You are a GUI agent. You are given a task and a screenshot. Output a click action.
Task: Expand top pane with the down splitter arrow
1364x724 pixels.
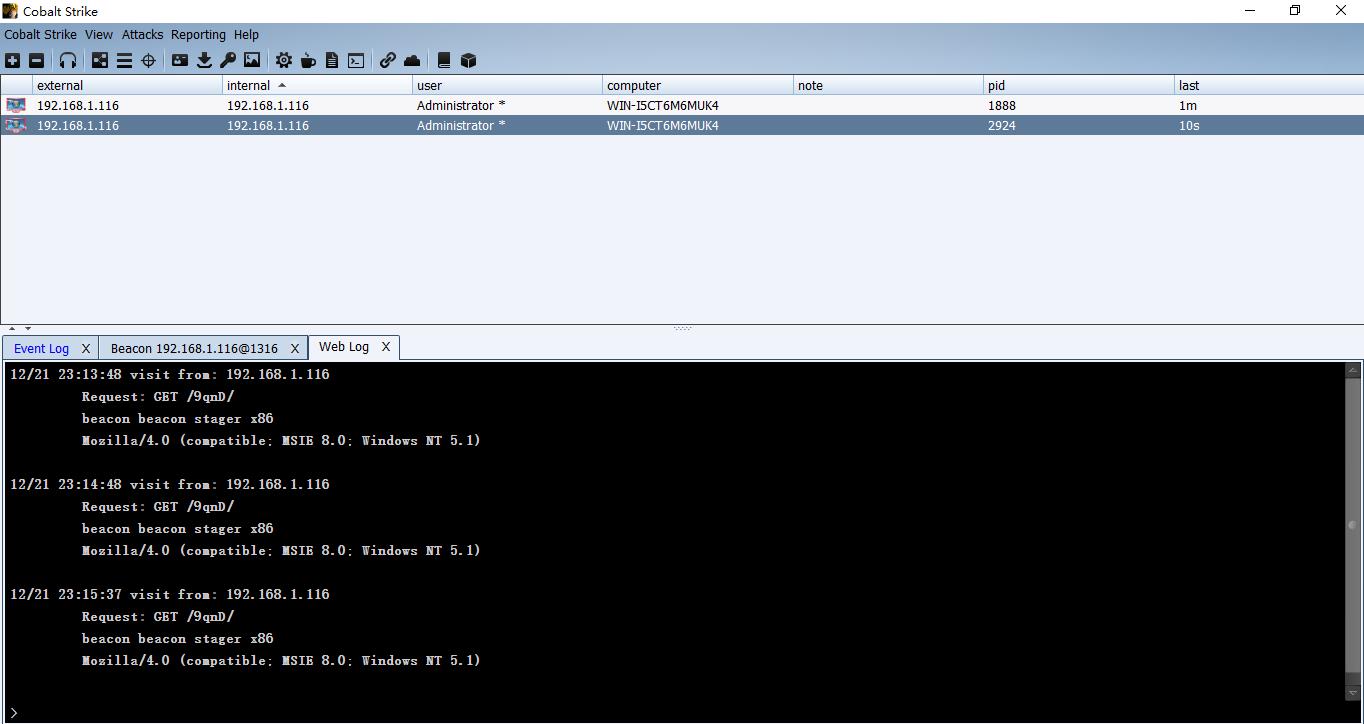coord(28,328)
